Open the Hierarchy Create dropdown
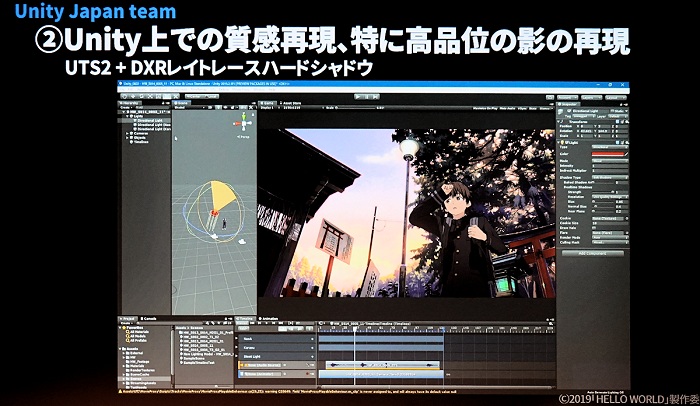This screenshot has width=700, height=406. click(x=126, y=108)
